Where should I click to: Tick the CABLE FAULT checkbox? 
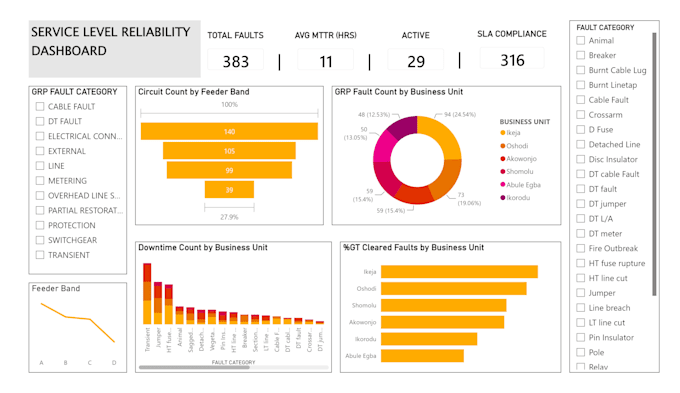coord(40,106)
